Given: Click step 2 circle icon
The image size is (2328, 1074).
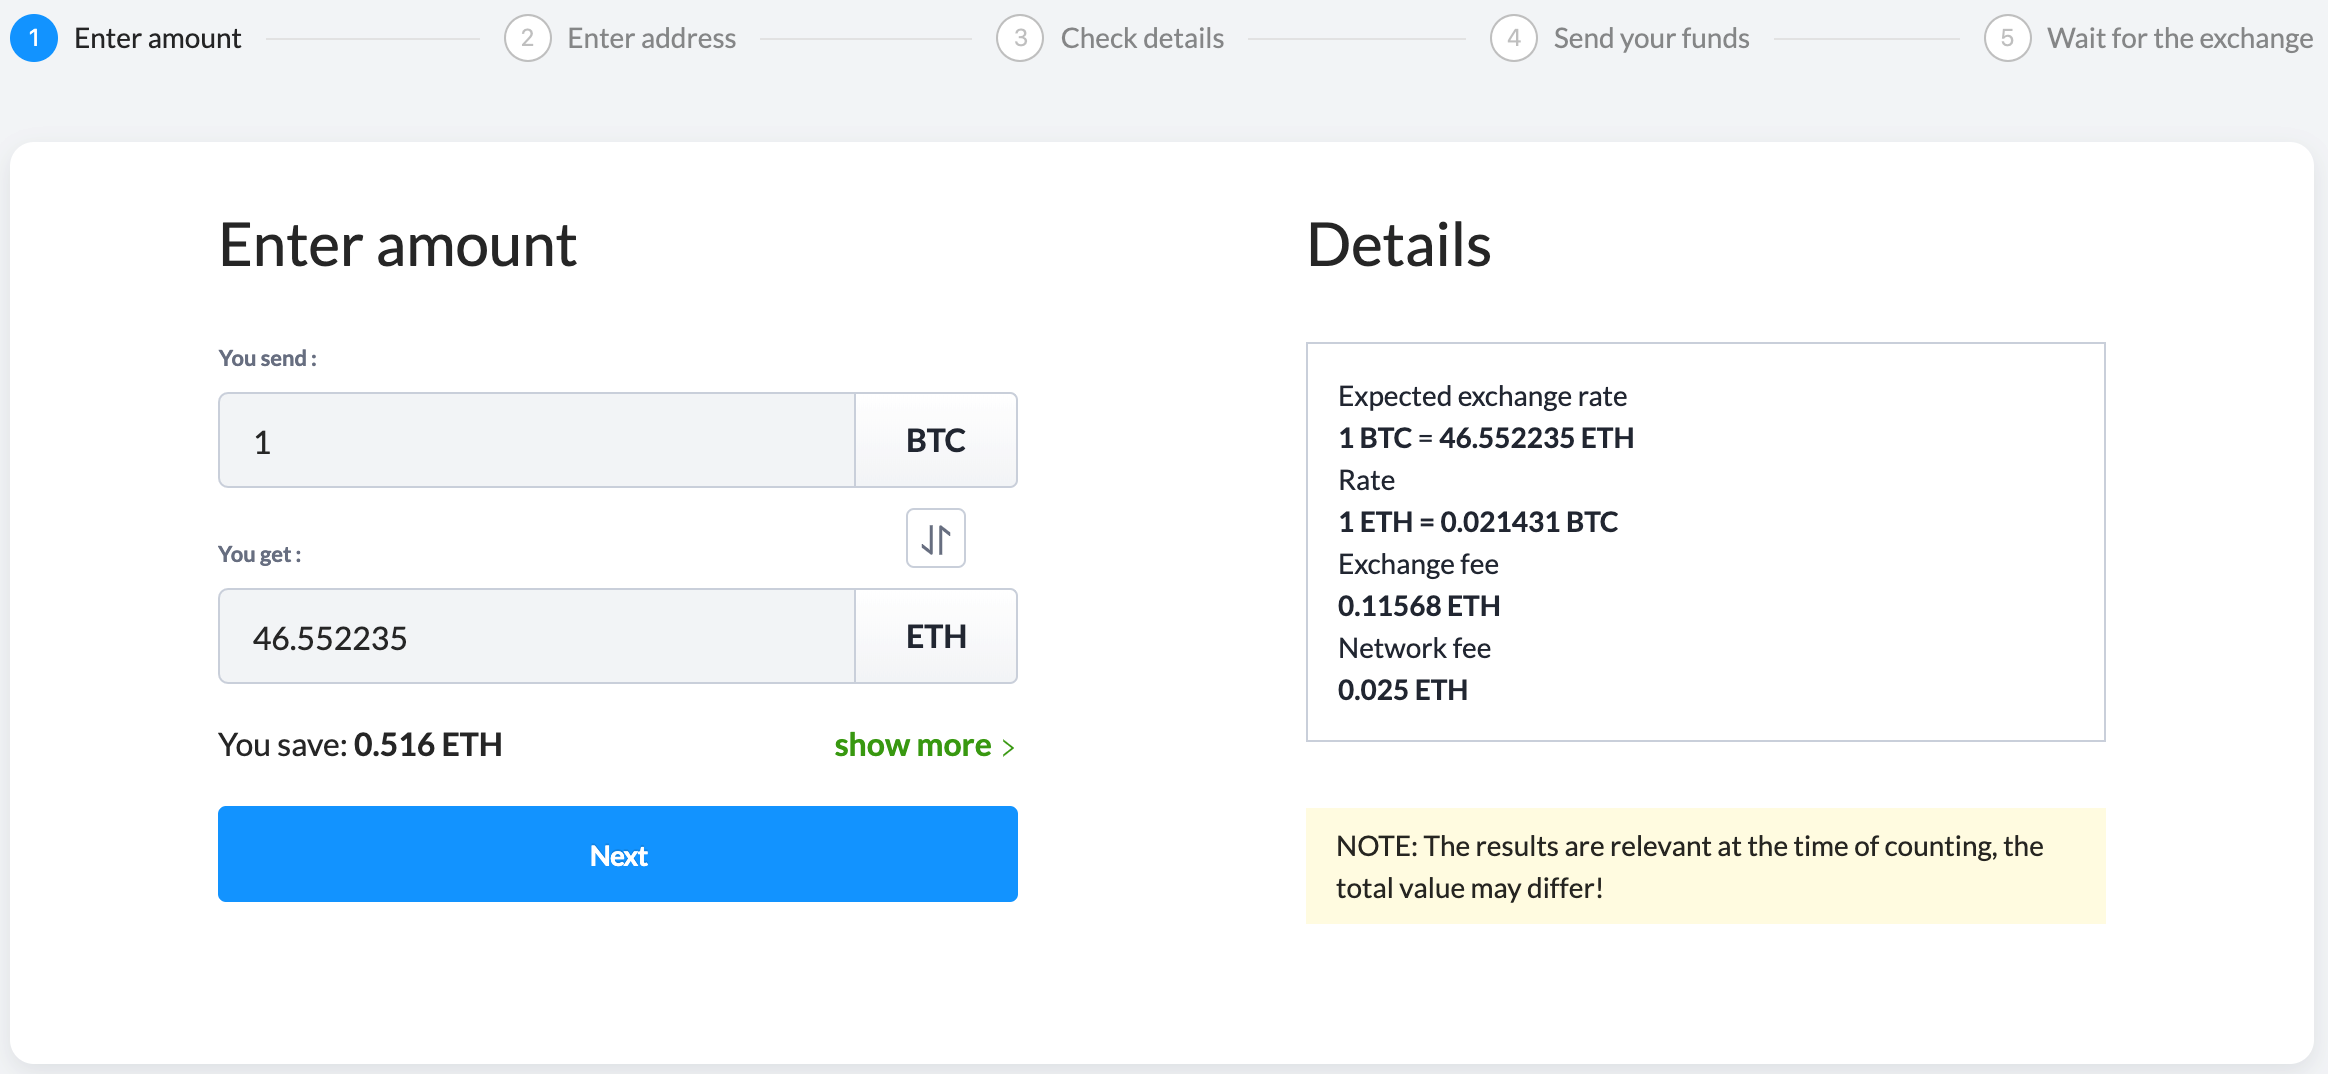Looking at the screenshot, I should point(527,38).
